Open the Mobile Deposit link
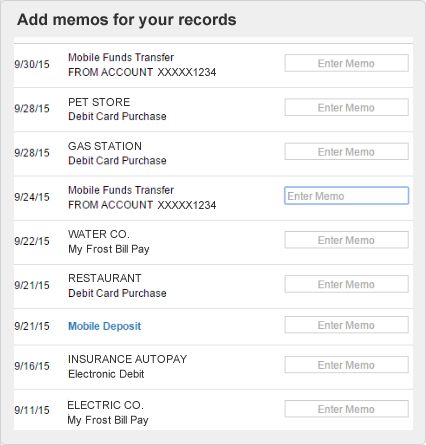The image size is (426, 445). (105, 326)
